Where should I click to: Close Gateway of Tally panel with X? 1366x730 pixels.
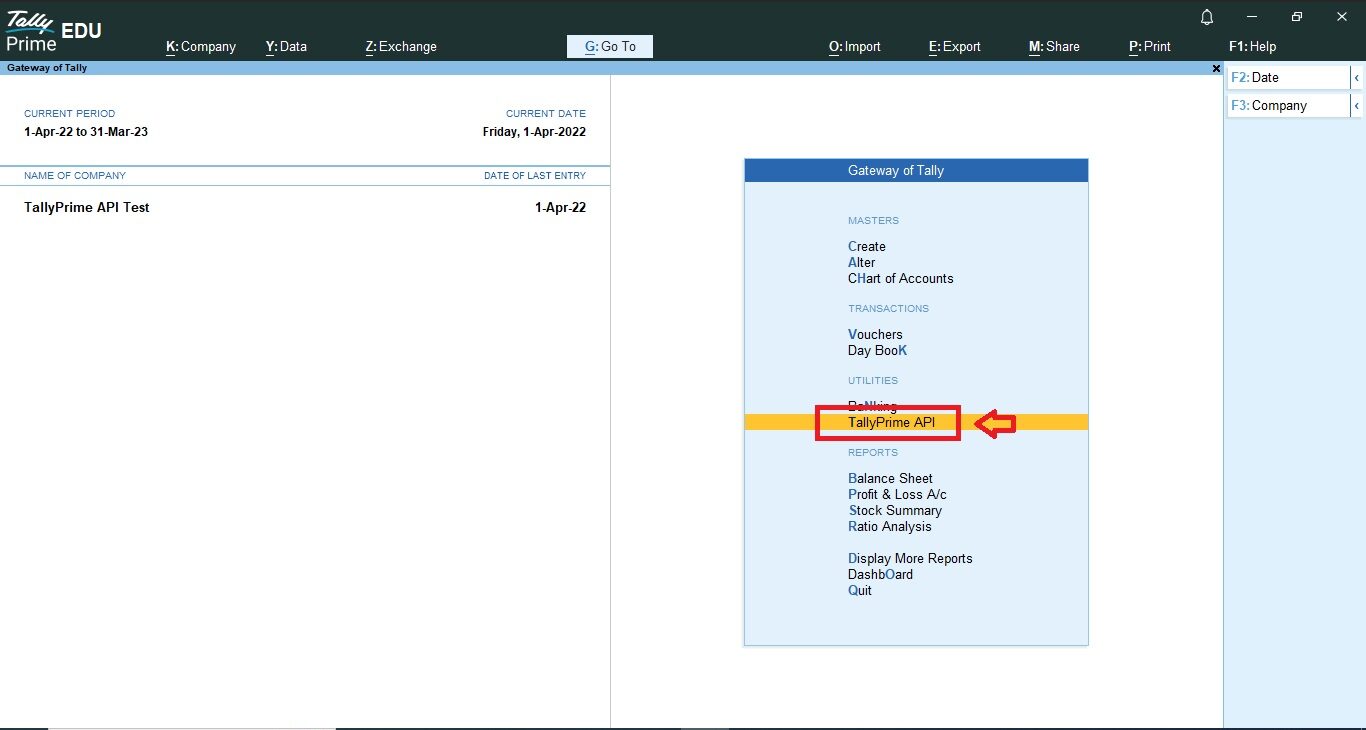1216,68
